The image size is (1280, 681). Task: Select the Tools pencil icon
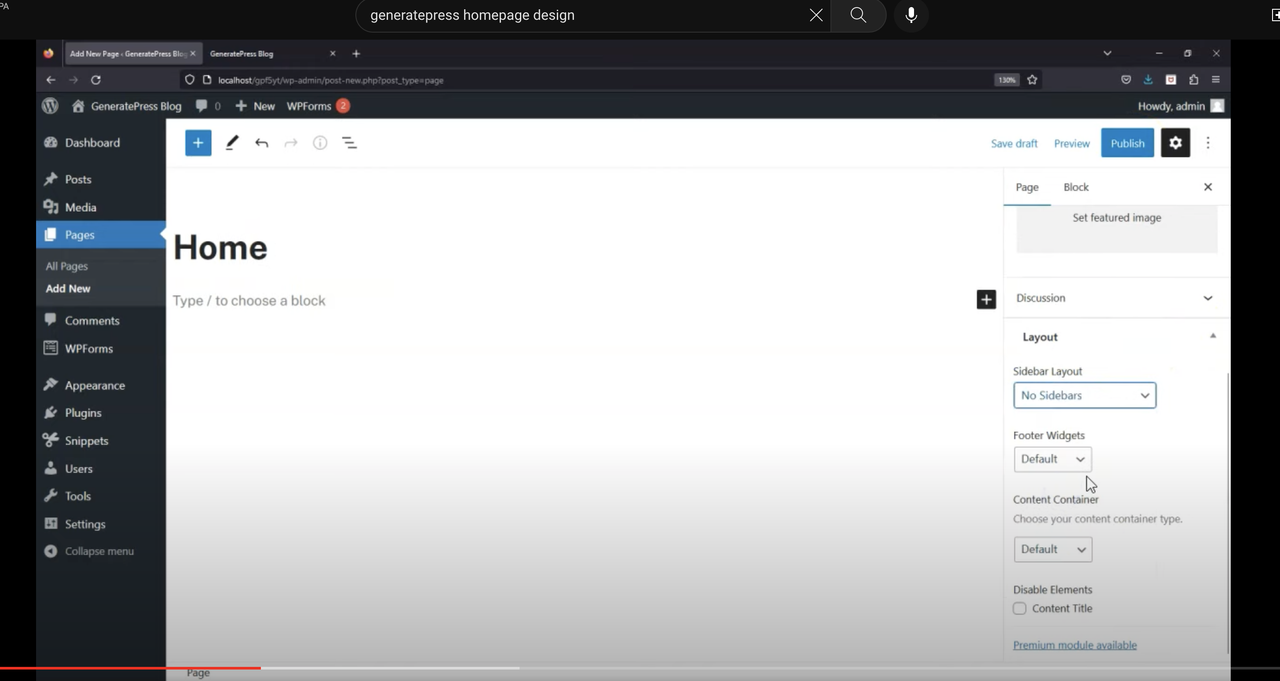point(232,143)
